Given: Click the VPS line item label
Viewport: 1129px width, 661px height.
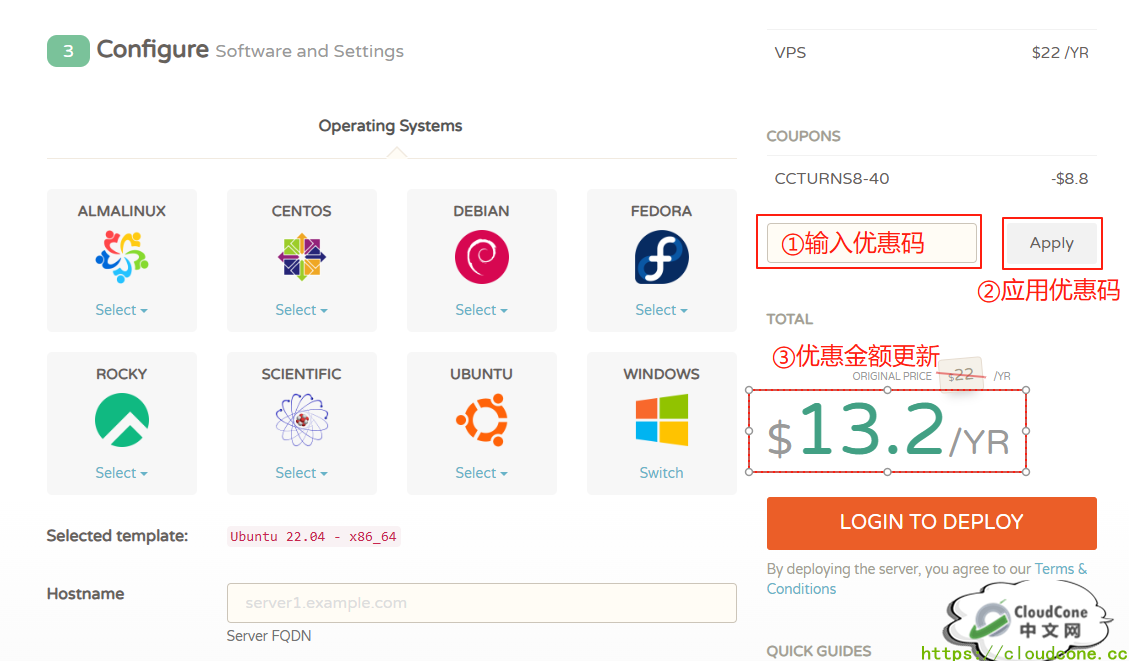Looking at the screenshot, I should pyautogui.click(x=791, y=53).
